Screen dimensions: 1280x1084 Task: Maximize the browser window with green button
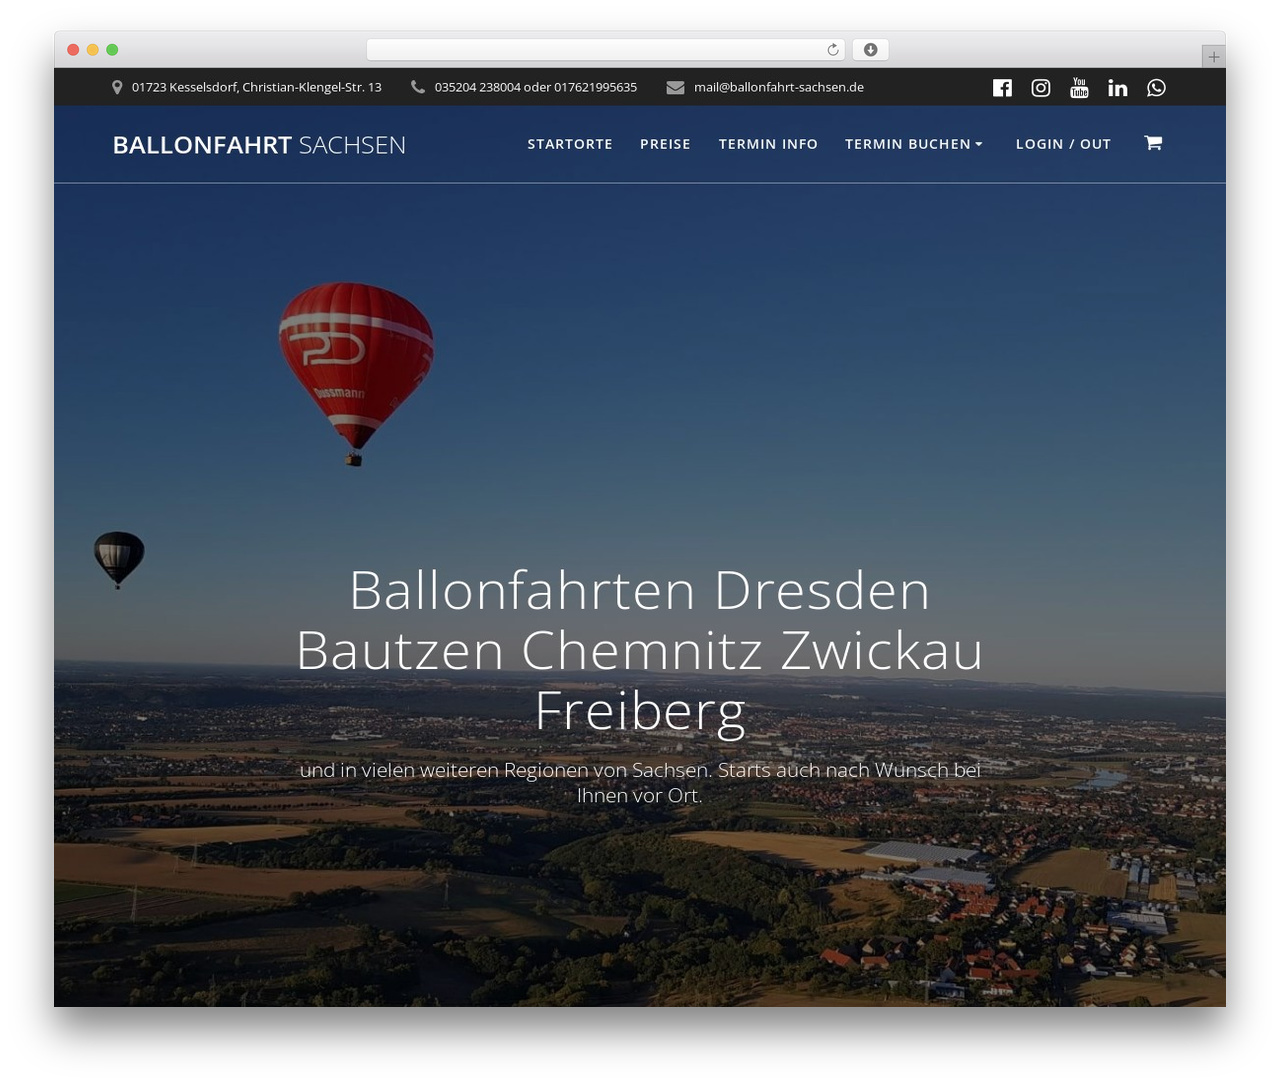(112, 50)
